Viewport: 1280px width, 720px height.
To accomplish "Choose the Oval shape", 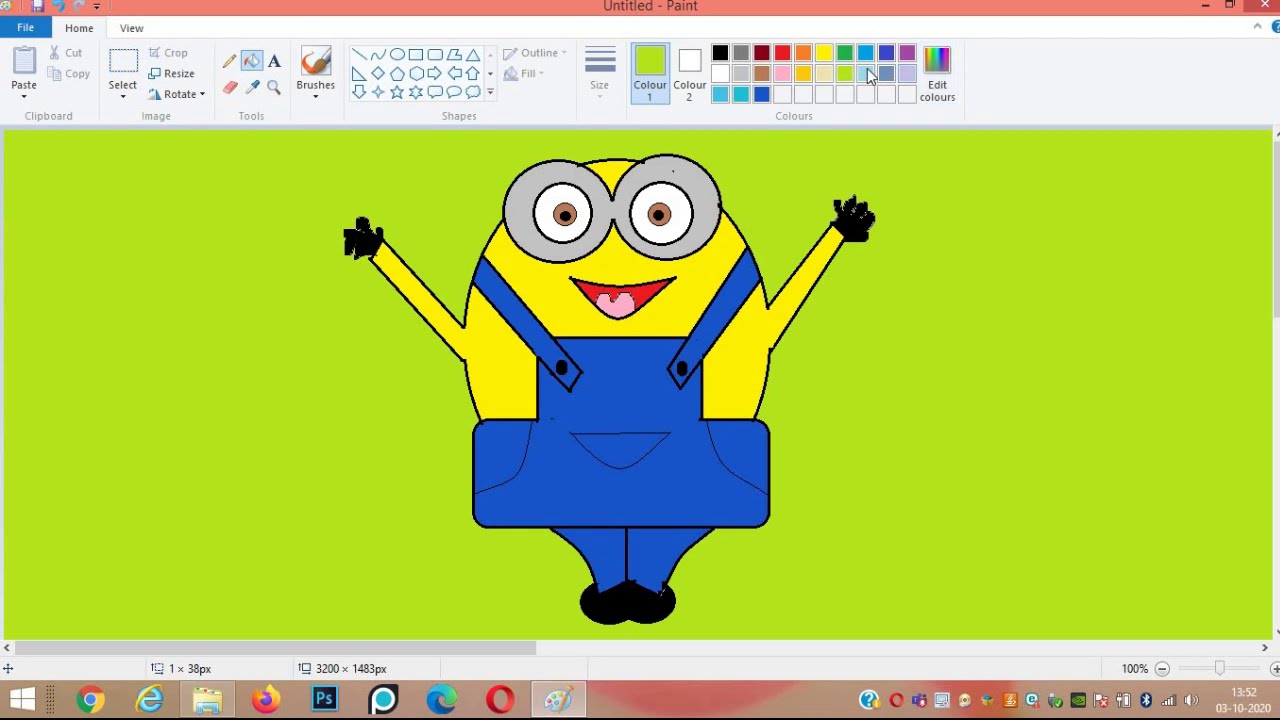I will [x=397, y=55].
